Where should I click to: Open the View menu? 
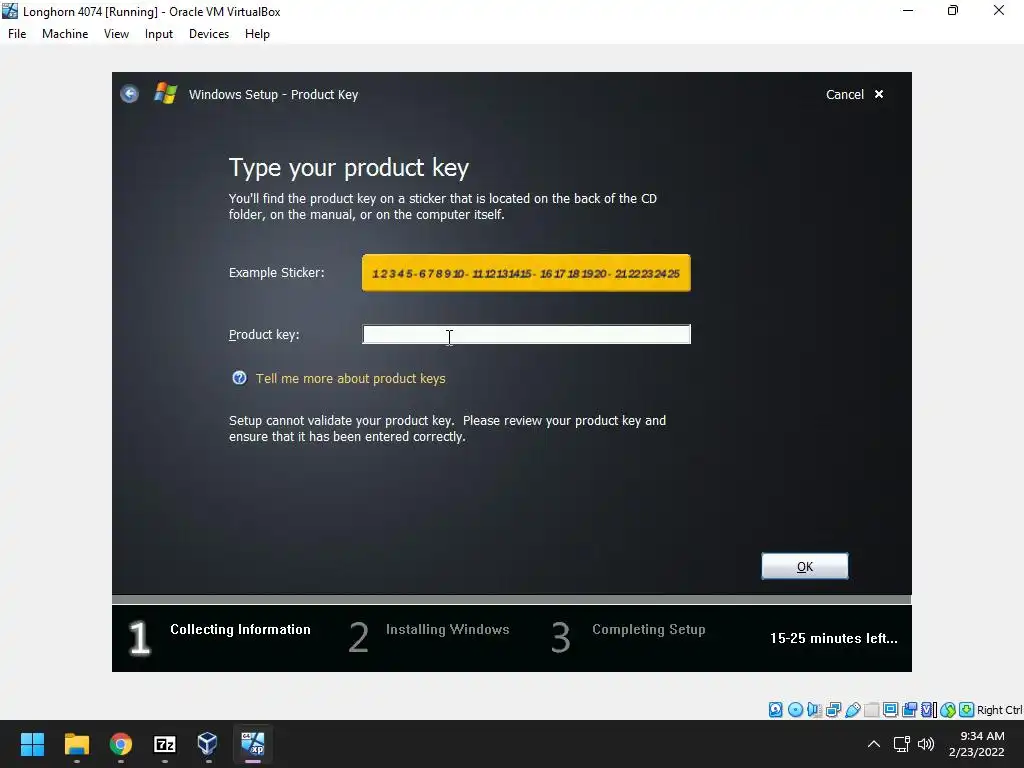tap(116, 34)
